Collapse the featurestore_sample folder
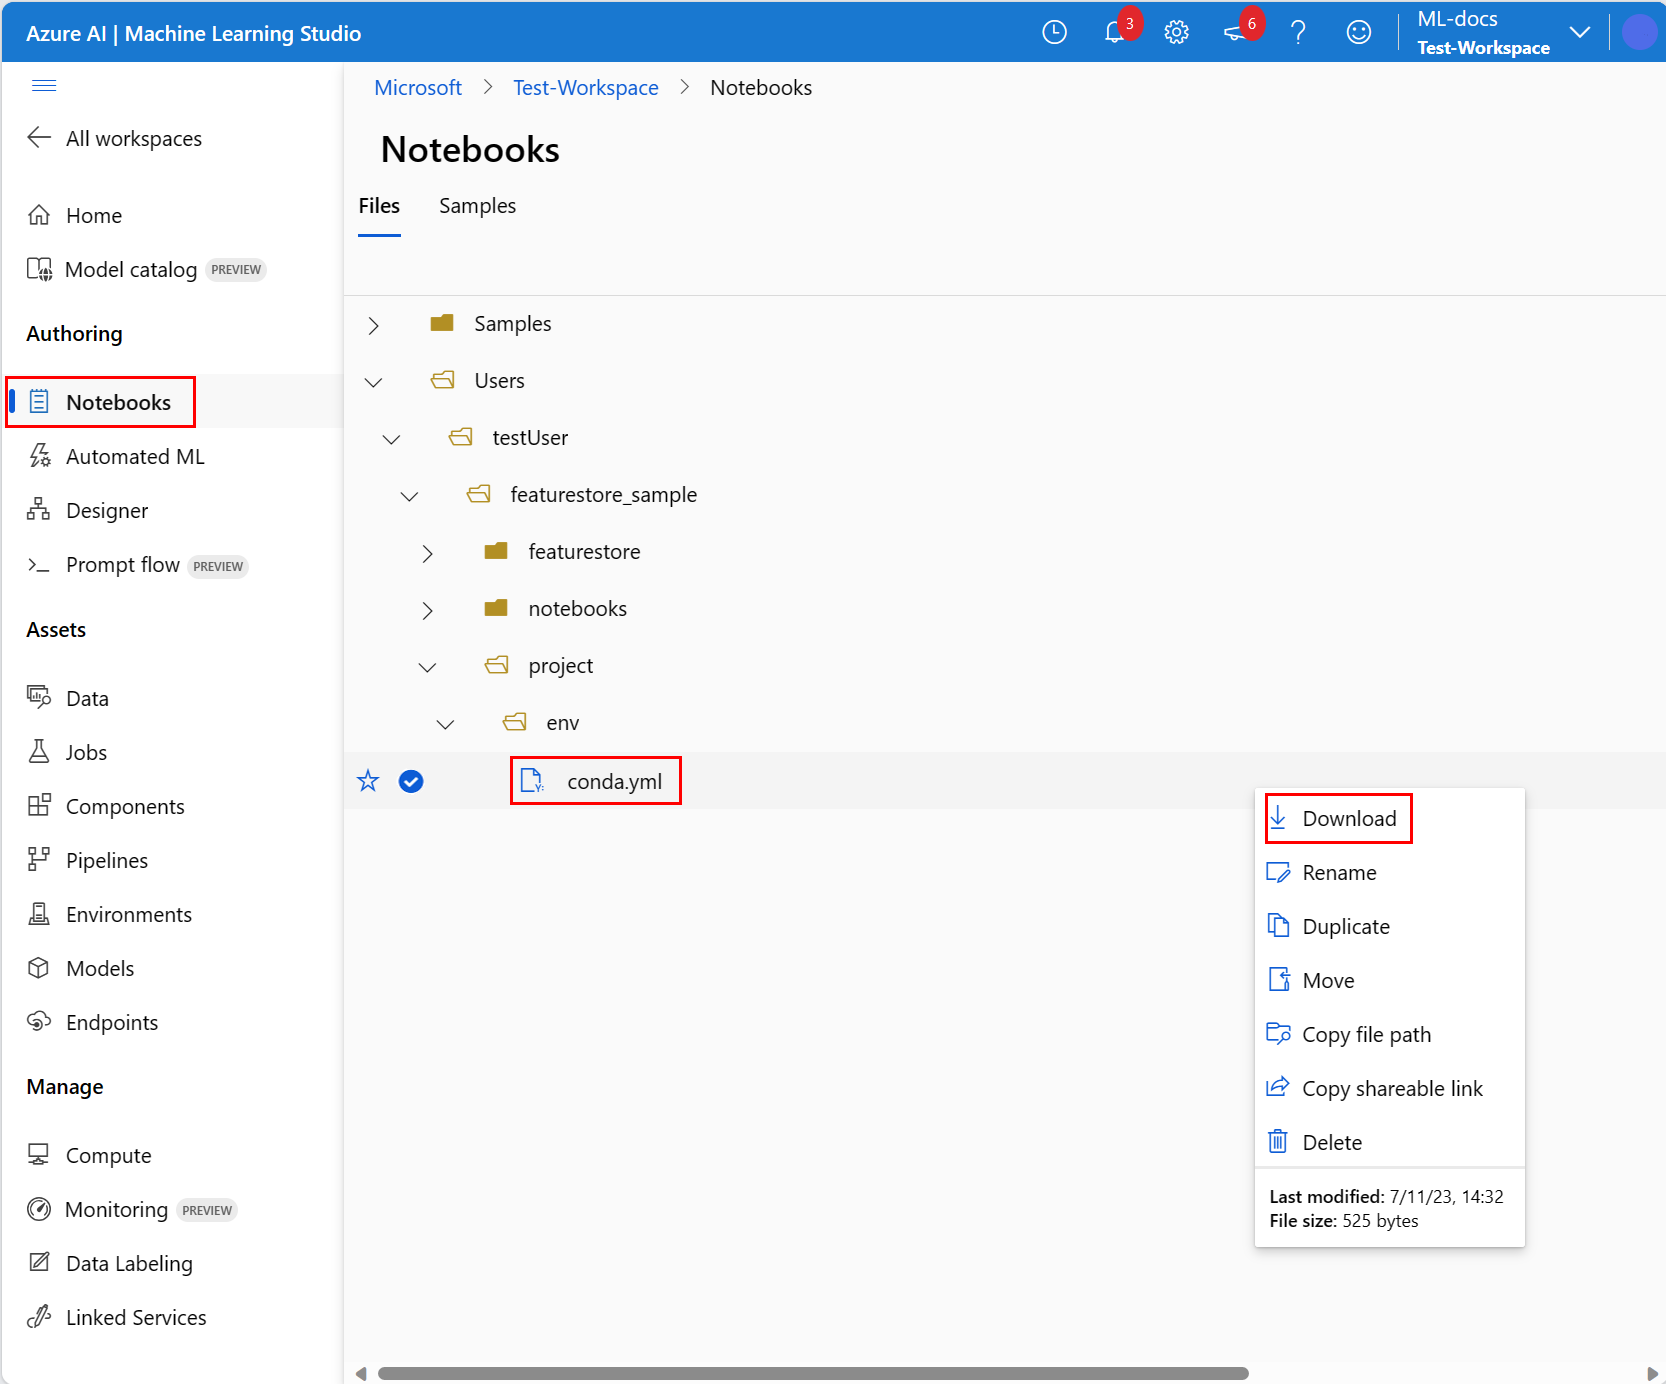The image size is (1666, 1384). (x=410, y=496)
